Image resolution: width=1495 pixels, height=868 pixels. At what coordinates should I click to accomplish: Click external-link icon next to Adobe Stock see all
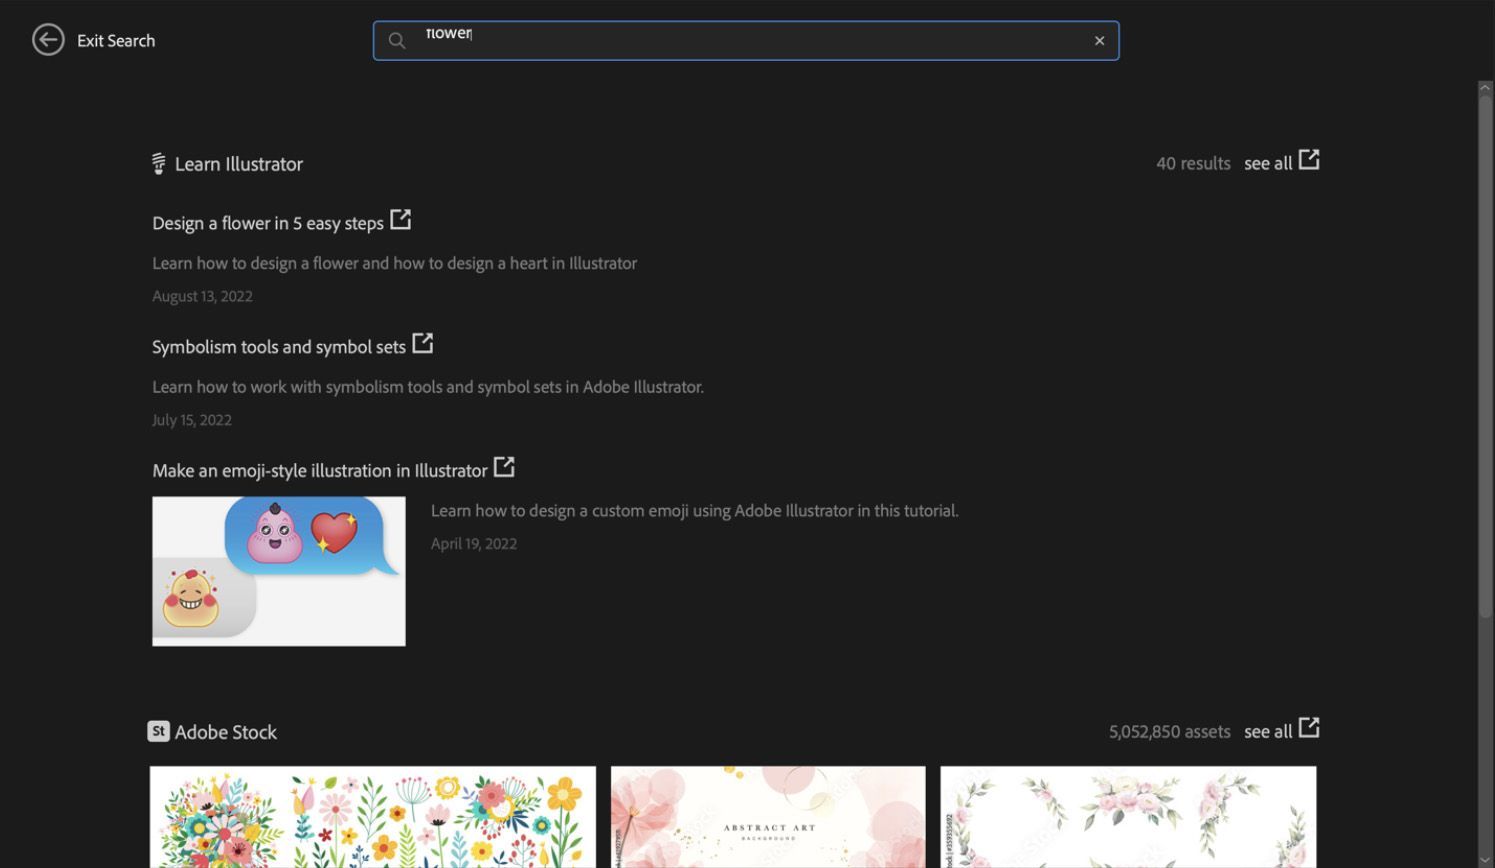click(x=1309, y=728)
